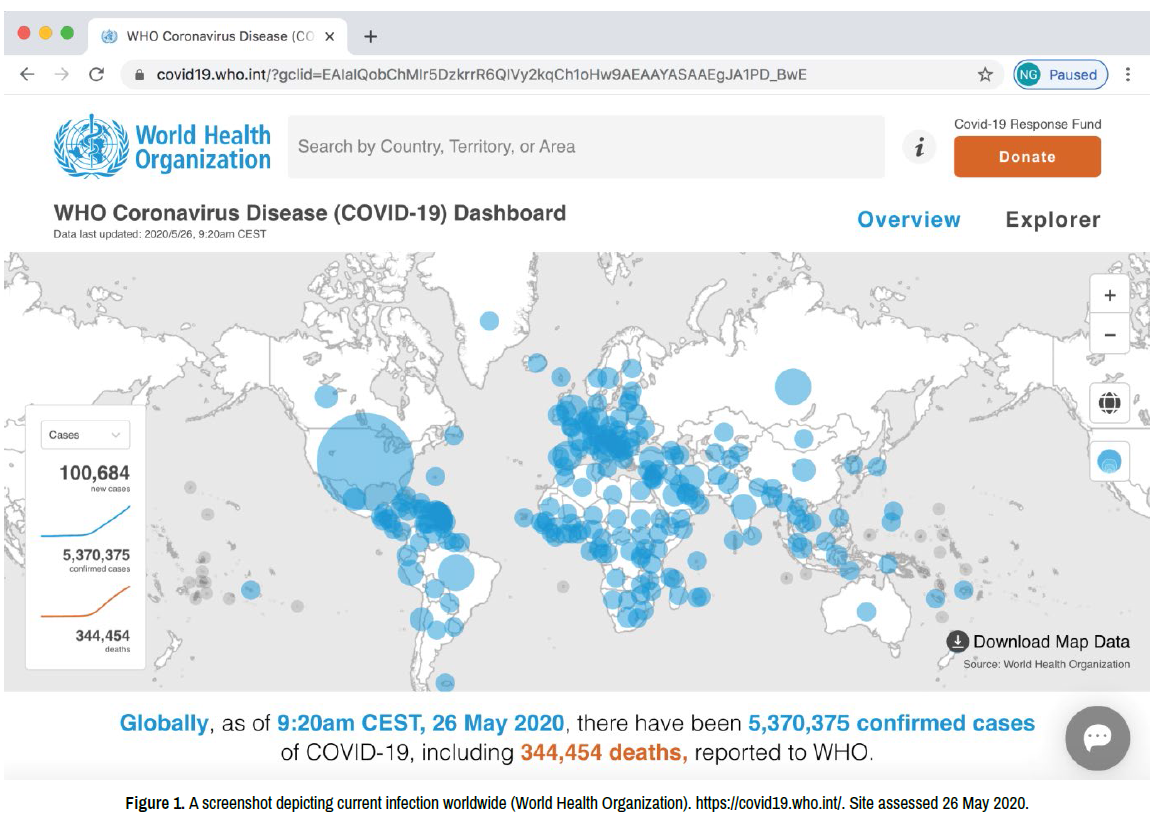
Task: Click the orange deaths trend line
Action: tap(85, 602)
